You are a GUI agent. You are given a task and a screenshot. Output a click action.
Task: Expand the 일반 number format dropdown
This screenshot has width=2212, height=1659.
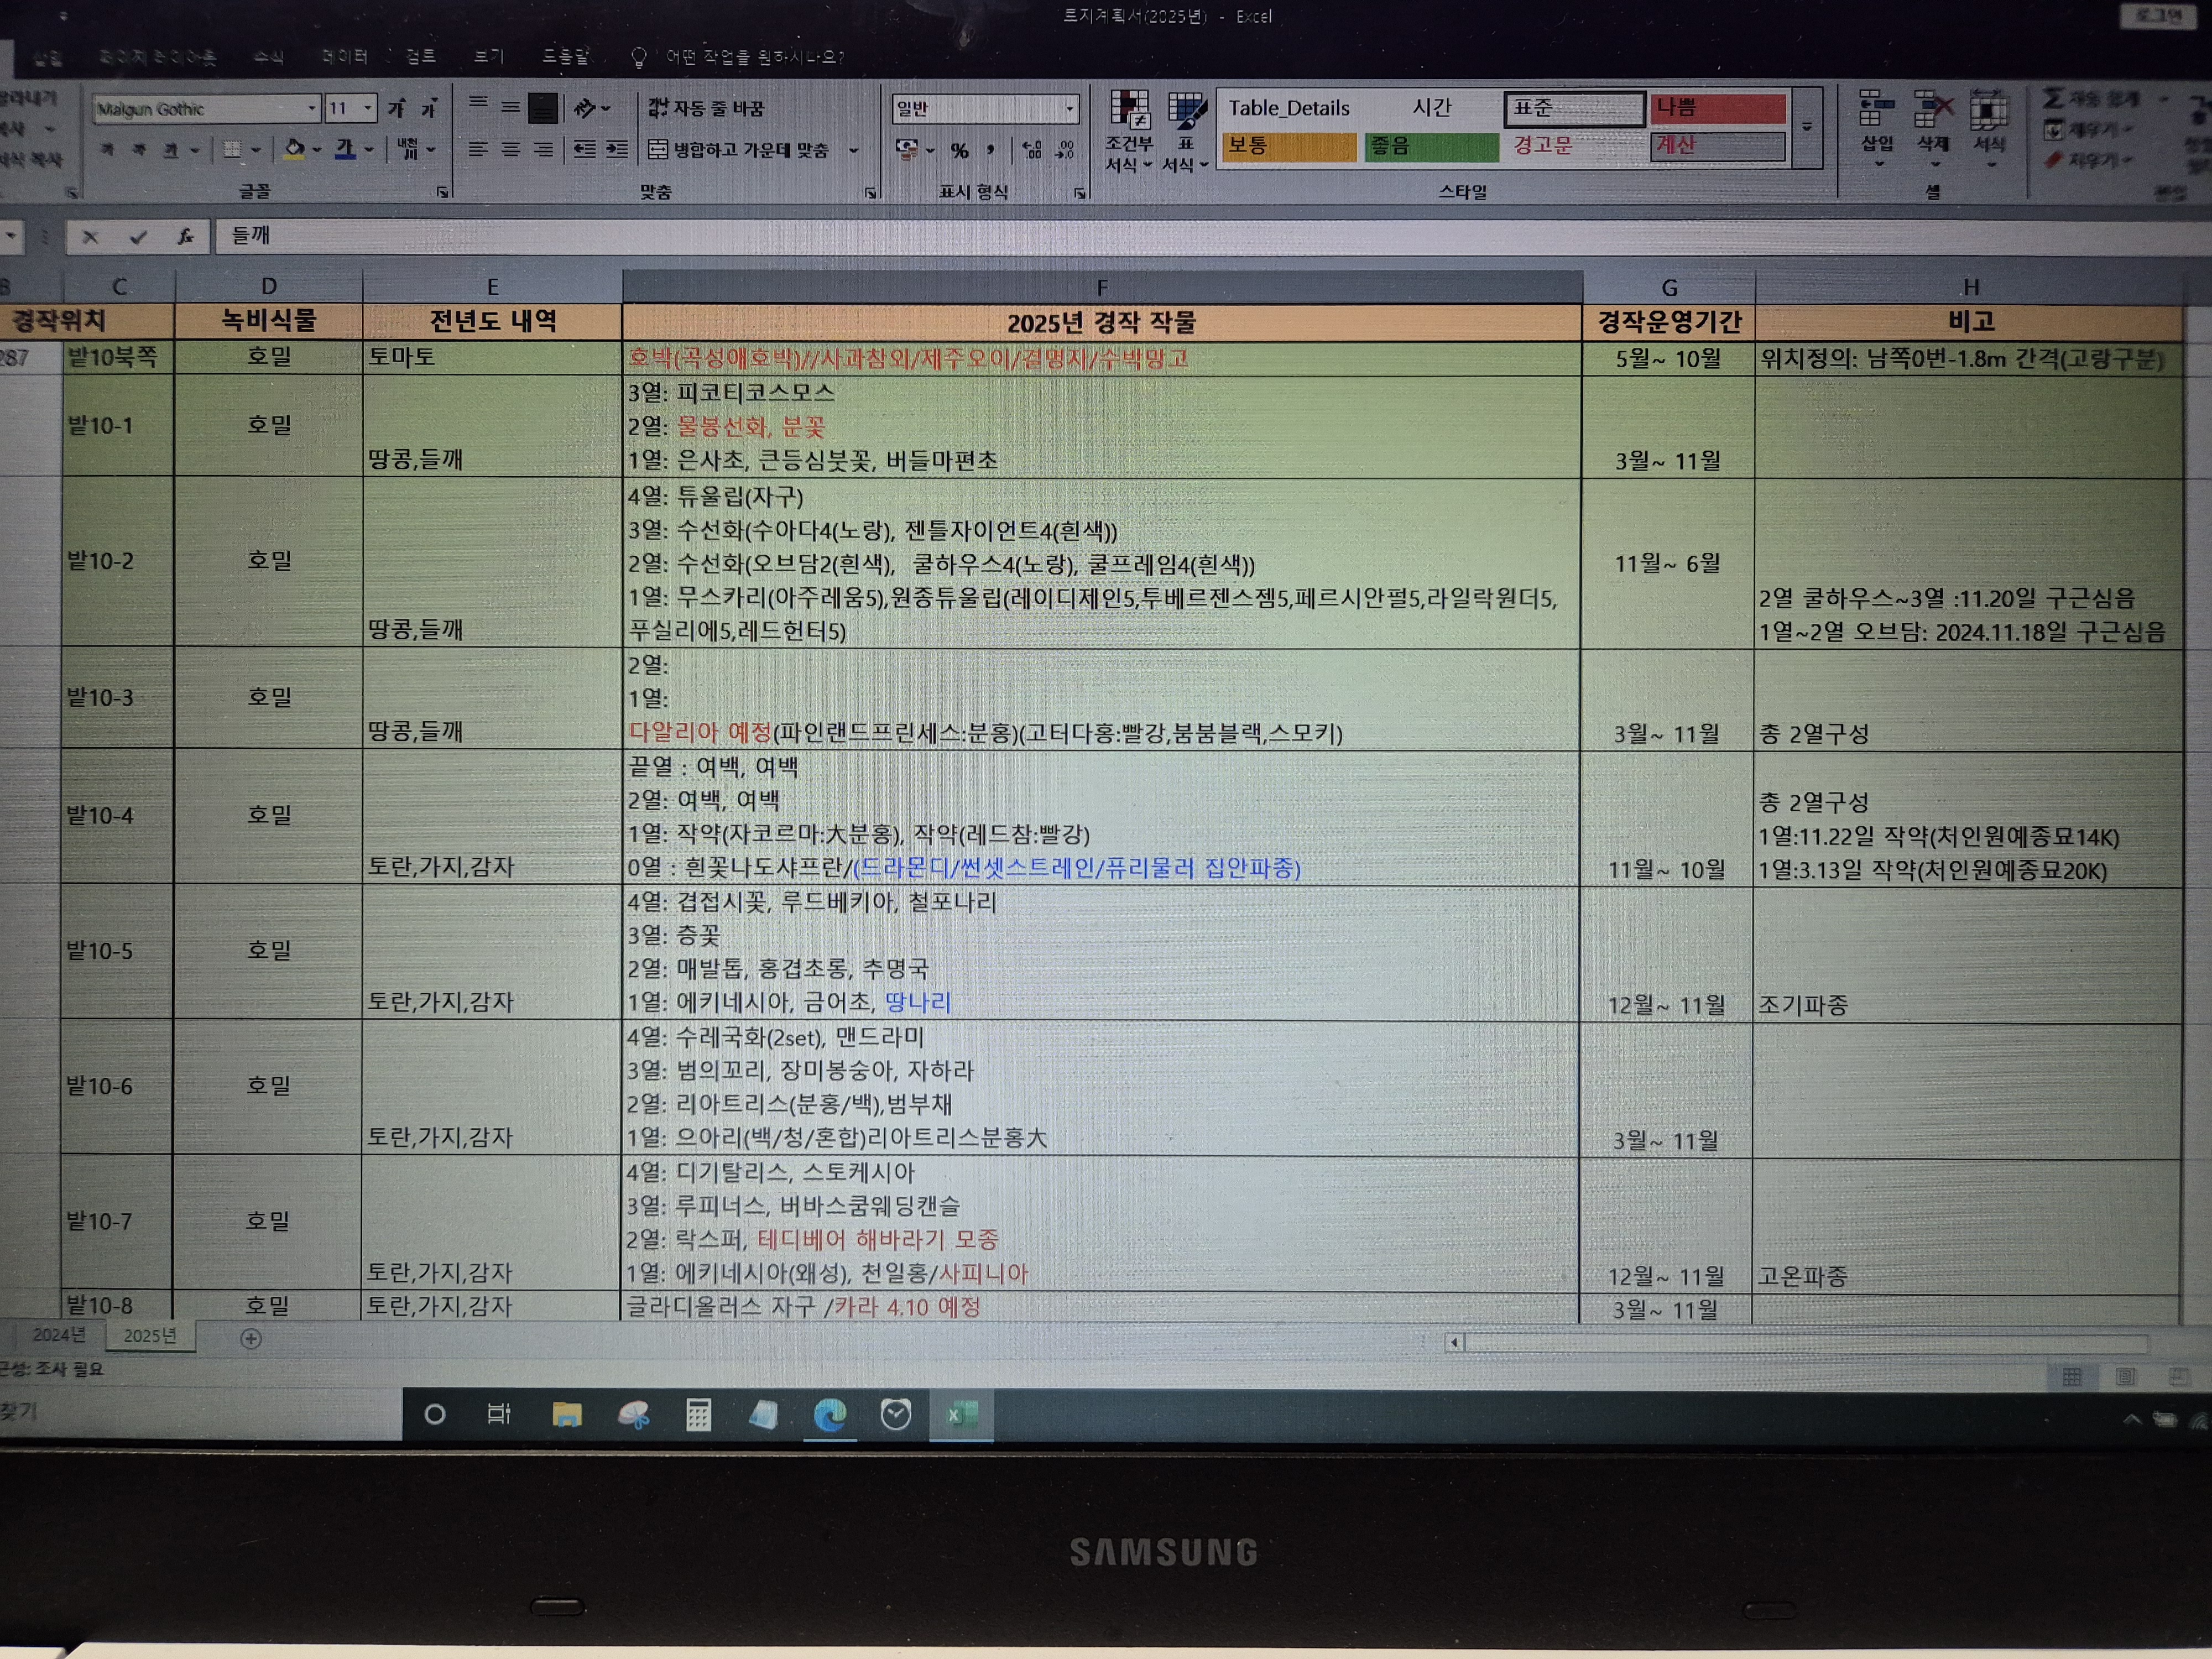point(1069,108)
